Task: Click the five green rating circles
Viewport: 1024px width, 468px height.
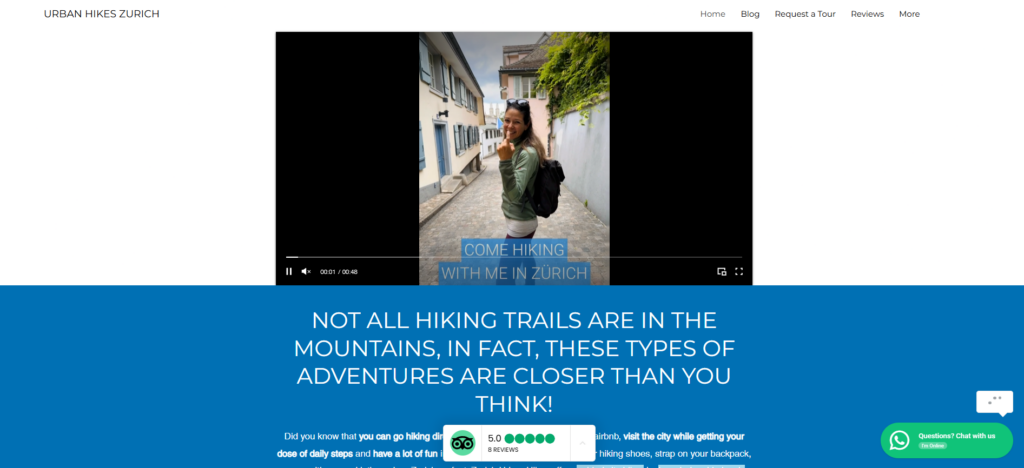Action: [529, 439]
